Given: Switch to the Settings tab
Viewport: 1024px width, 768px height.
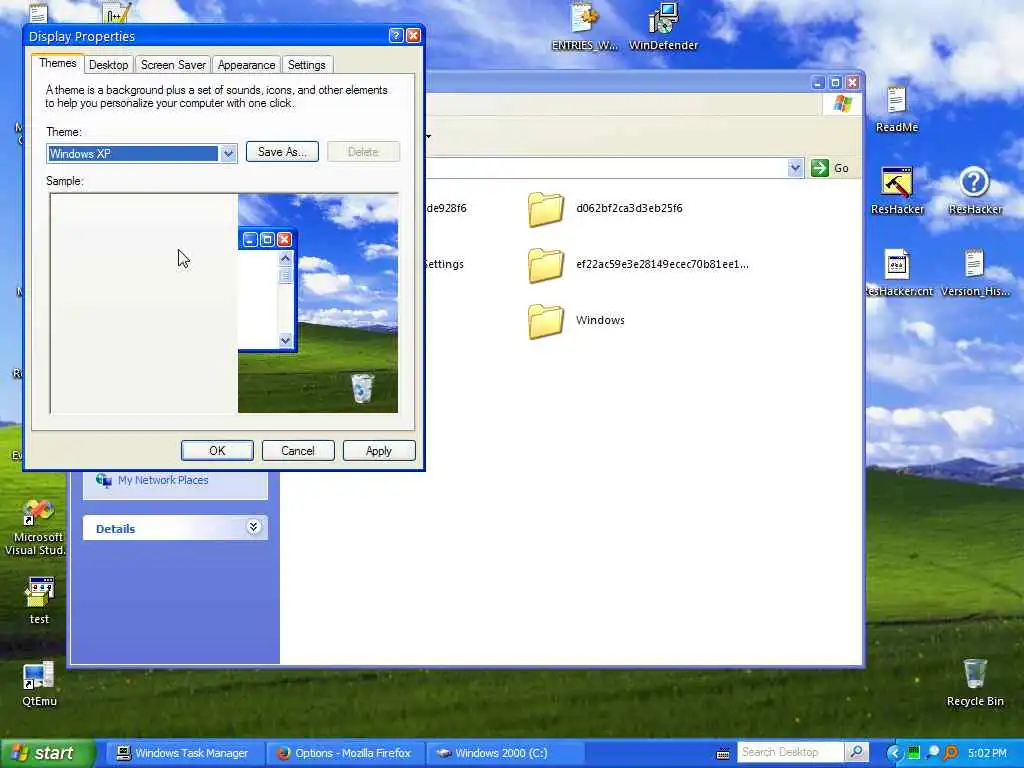Looking at the screenshot, I should (x=306, y=65).
